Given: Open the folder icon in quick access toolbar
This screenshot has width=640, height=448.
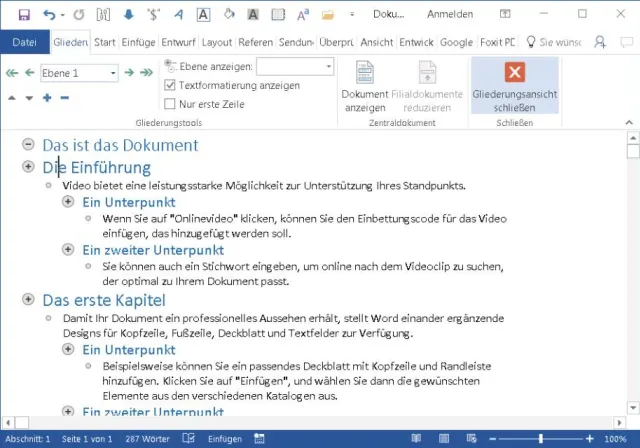Looking at the screenshot, I should click(326, 15).
